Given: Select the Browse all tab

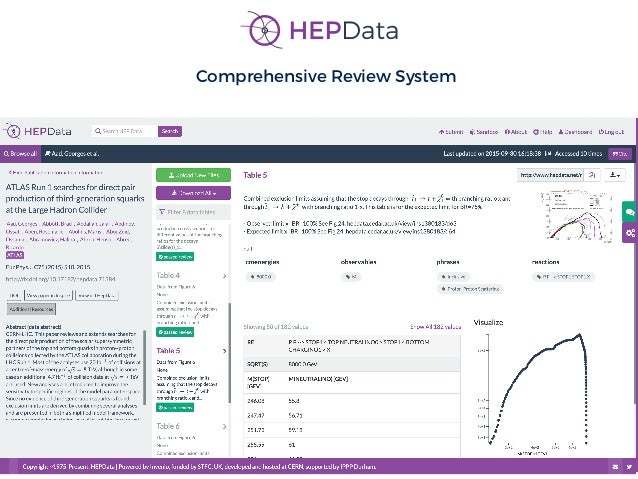Looking at the screenshot, I should (x=20, y=154).
